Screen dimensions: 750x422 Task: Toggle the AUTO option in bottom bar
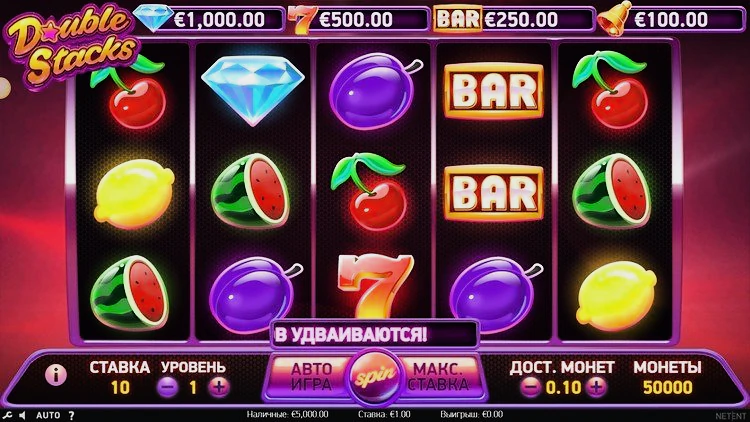pyautogui.click(x=48, y=415)
